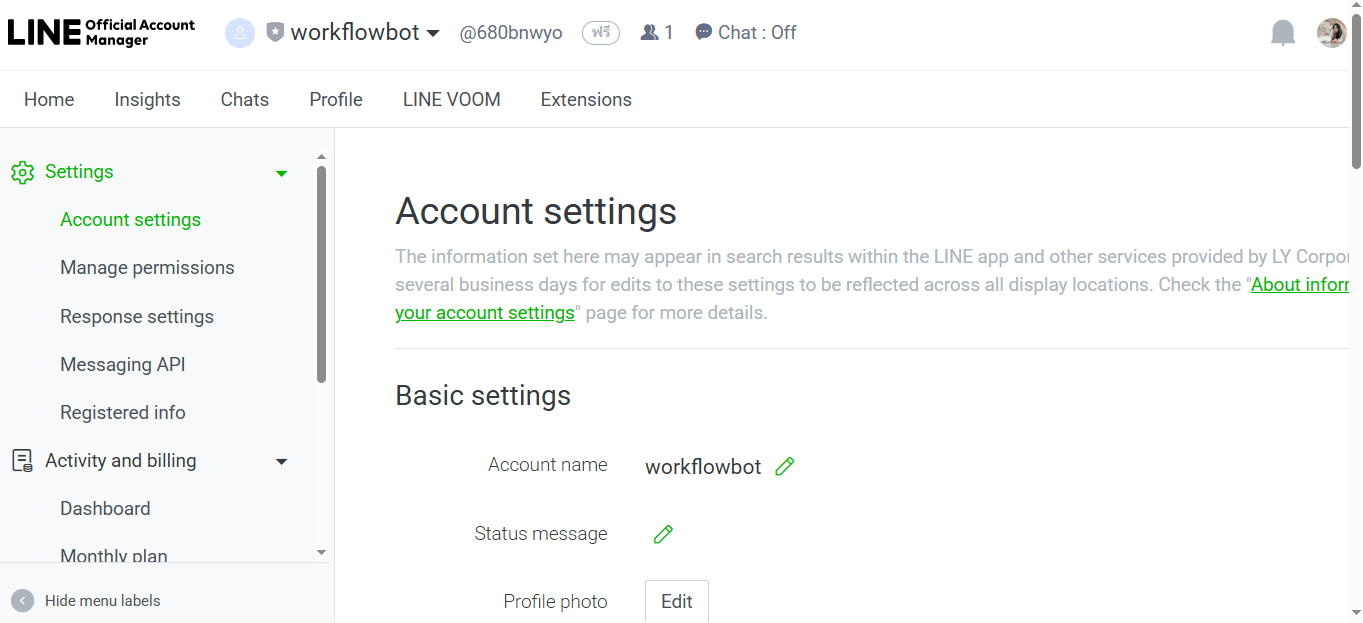The image size is (1363, 623).
Task: Click the workflowbot account name value
Action: click(x=703, y=467)
